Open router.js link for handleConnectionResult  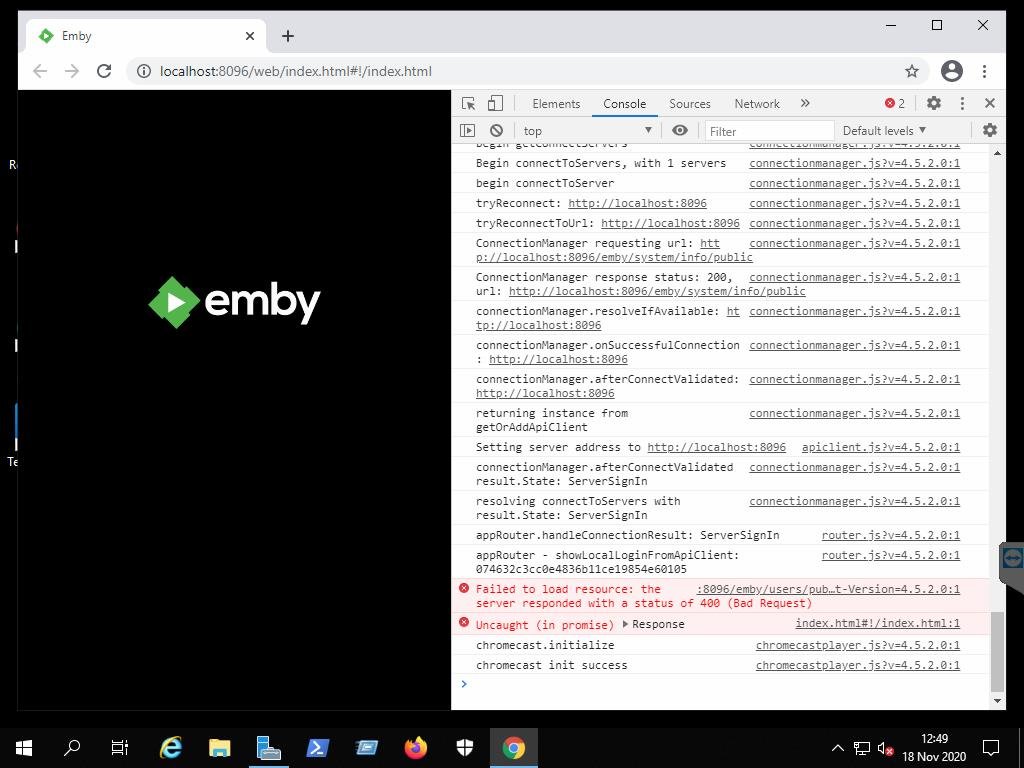tap(891, 536)
